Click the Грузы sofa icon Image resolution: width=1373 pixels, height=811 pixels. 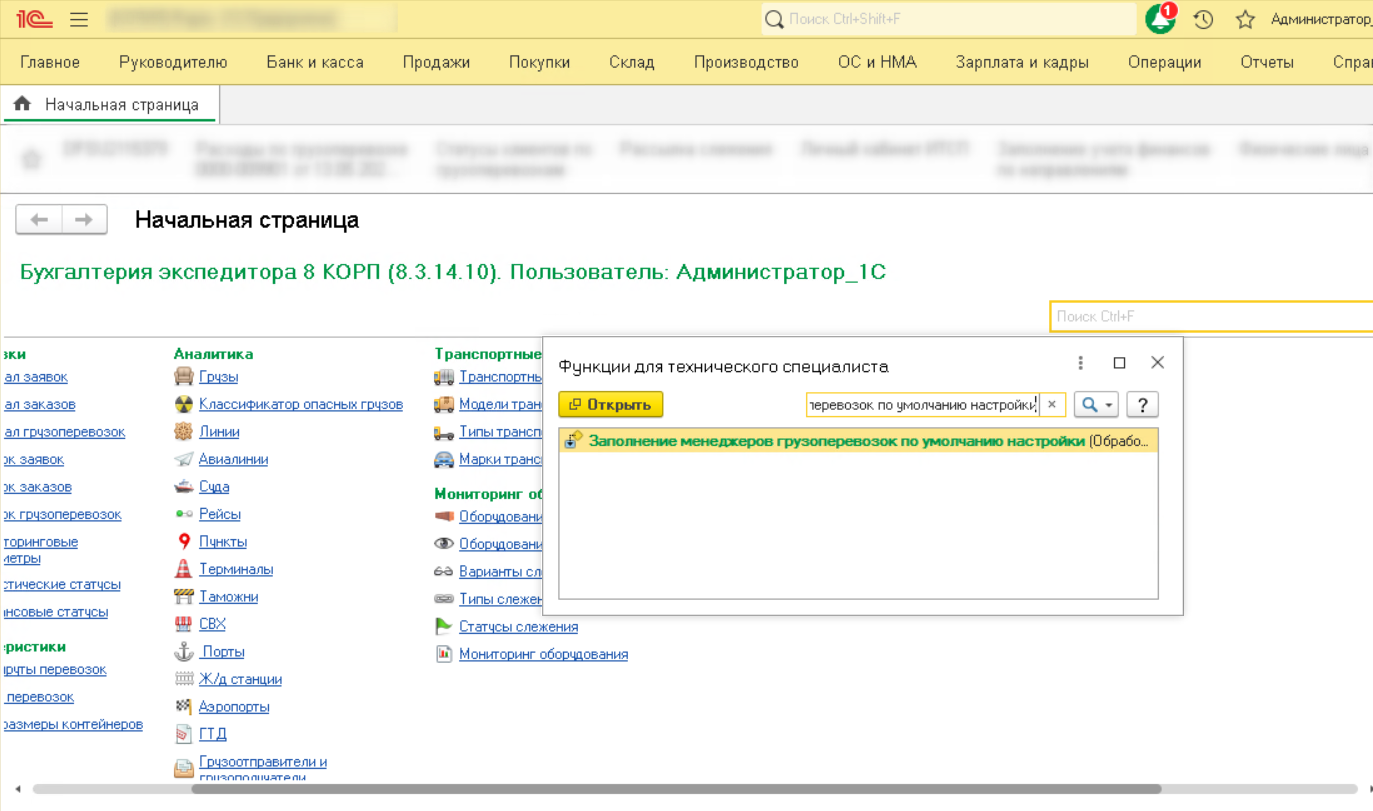[184, 377]
